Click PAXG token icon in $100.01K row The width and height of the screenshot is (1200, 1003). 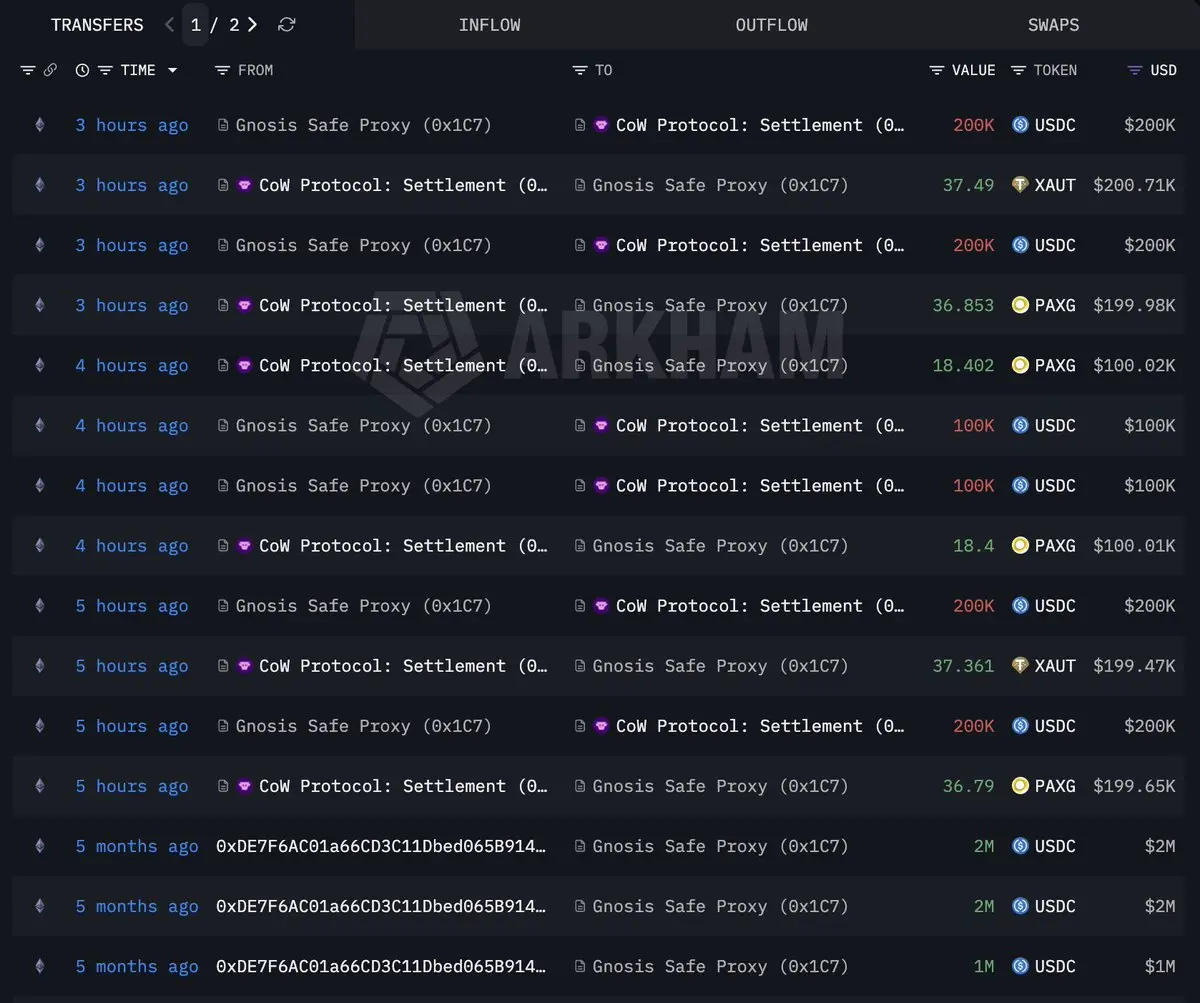pos(1020,545)
